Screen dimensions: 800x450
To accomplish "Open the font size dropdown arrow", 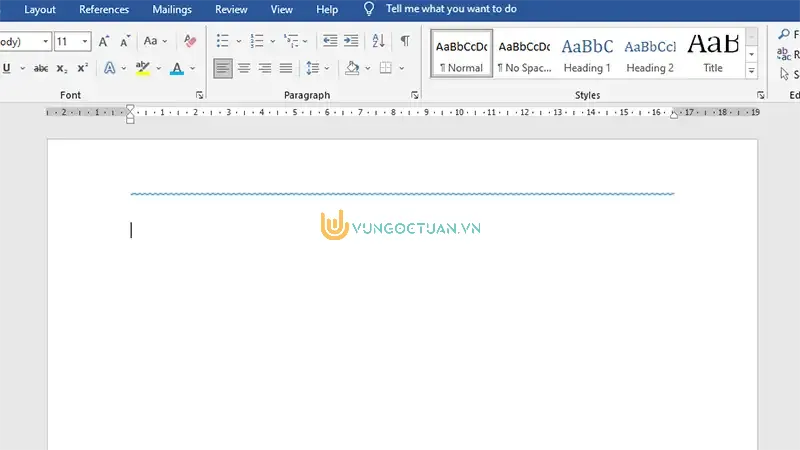I will click(85, 41).
